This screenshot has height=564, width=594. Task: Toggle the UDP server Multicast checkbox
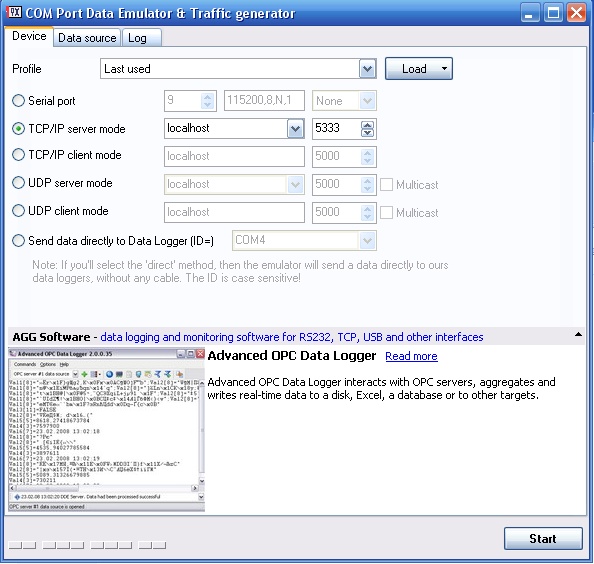coord(386,185)
